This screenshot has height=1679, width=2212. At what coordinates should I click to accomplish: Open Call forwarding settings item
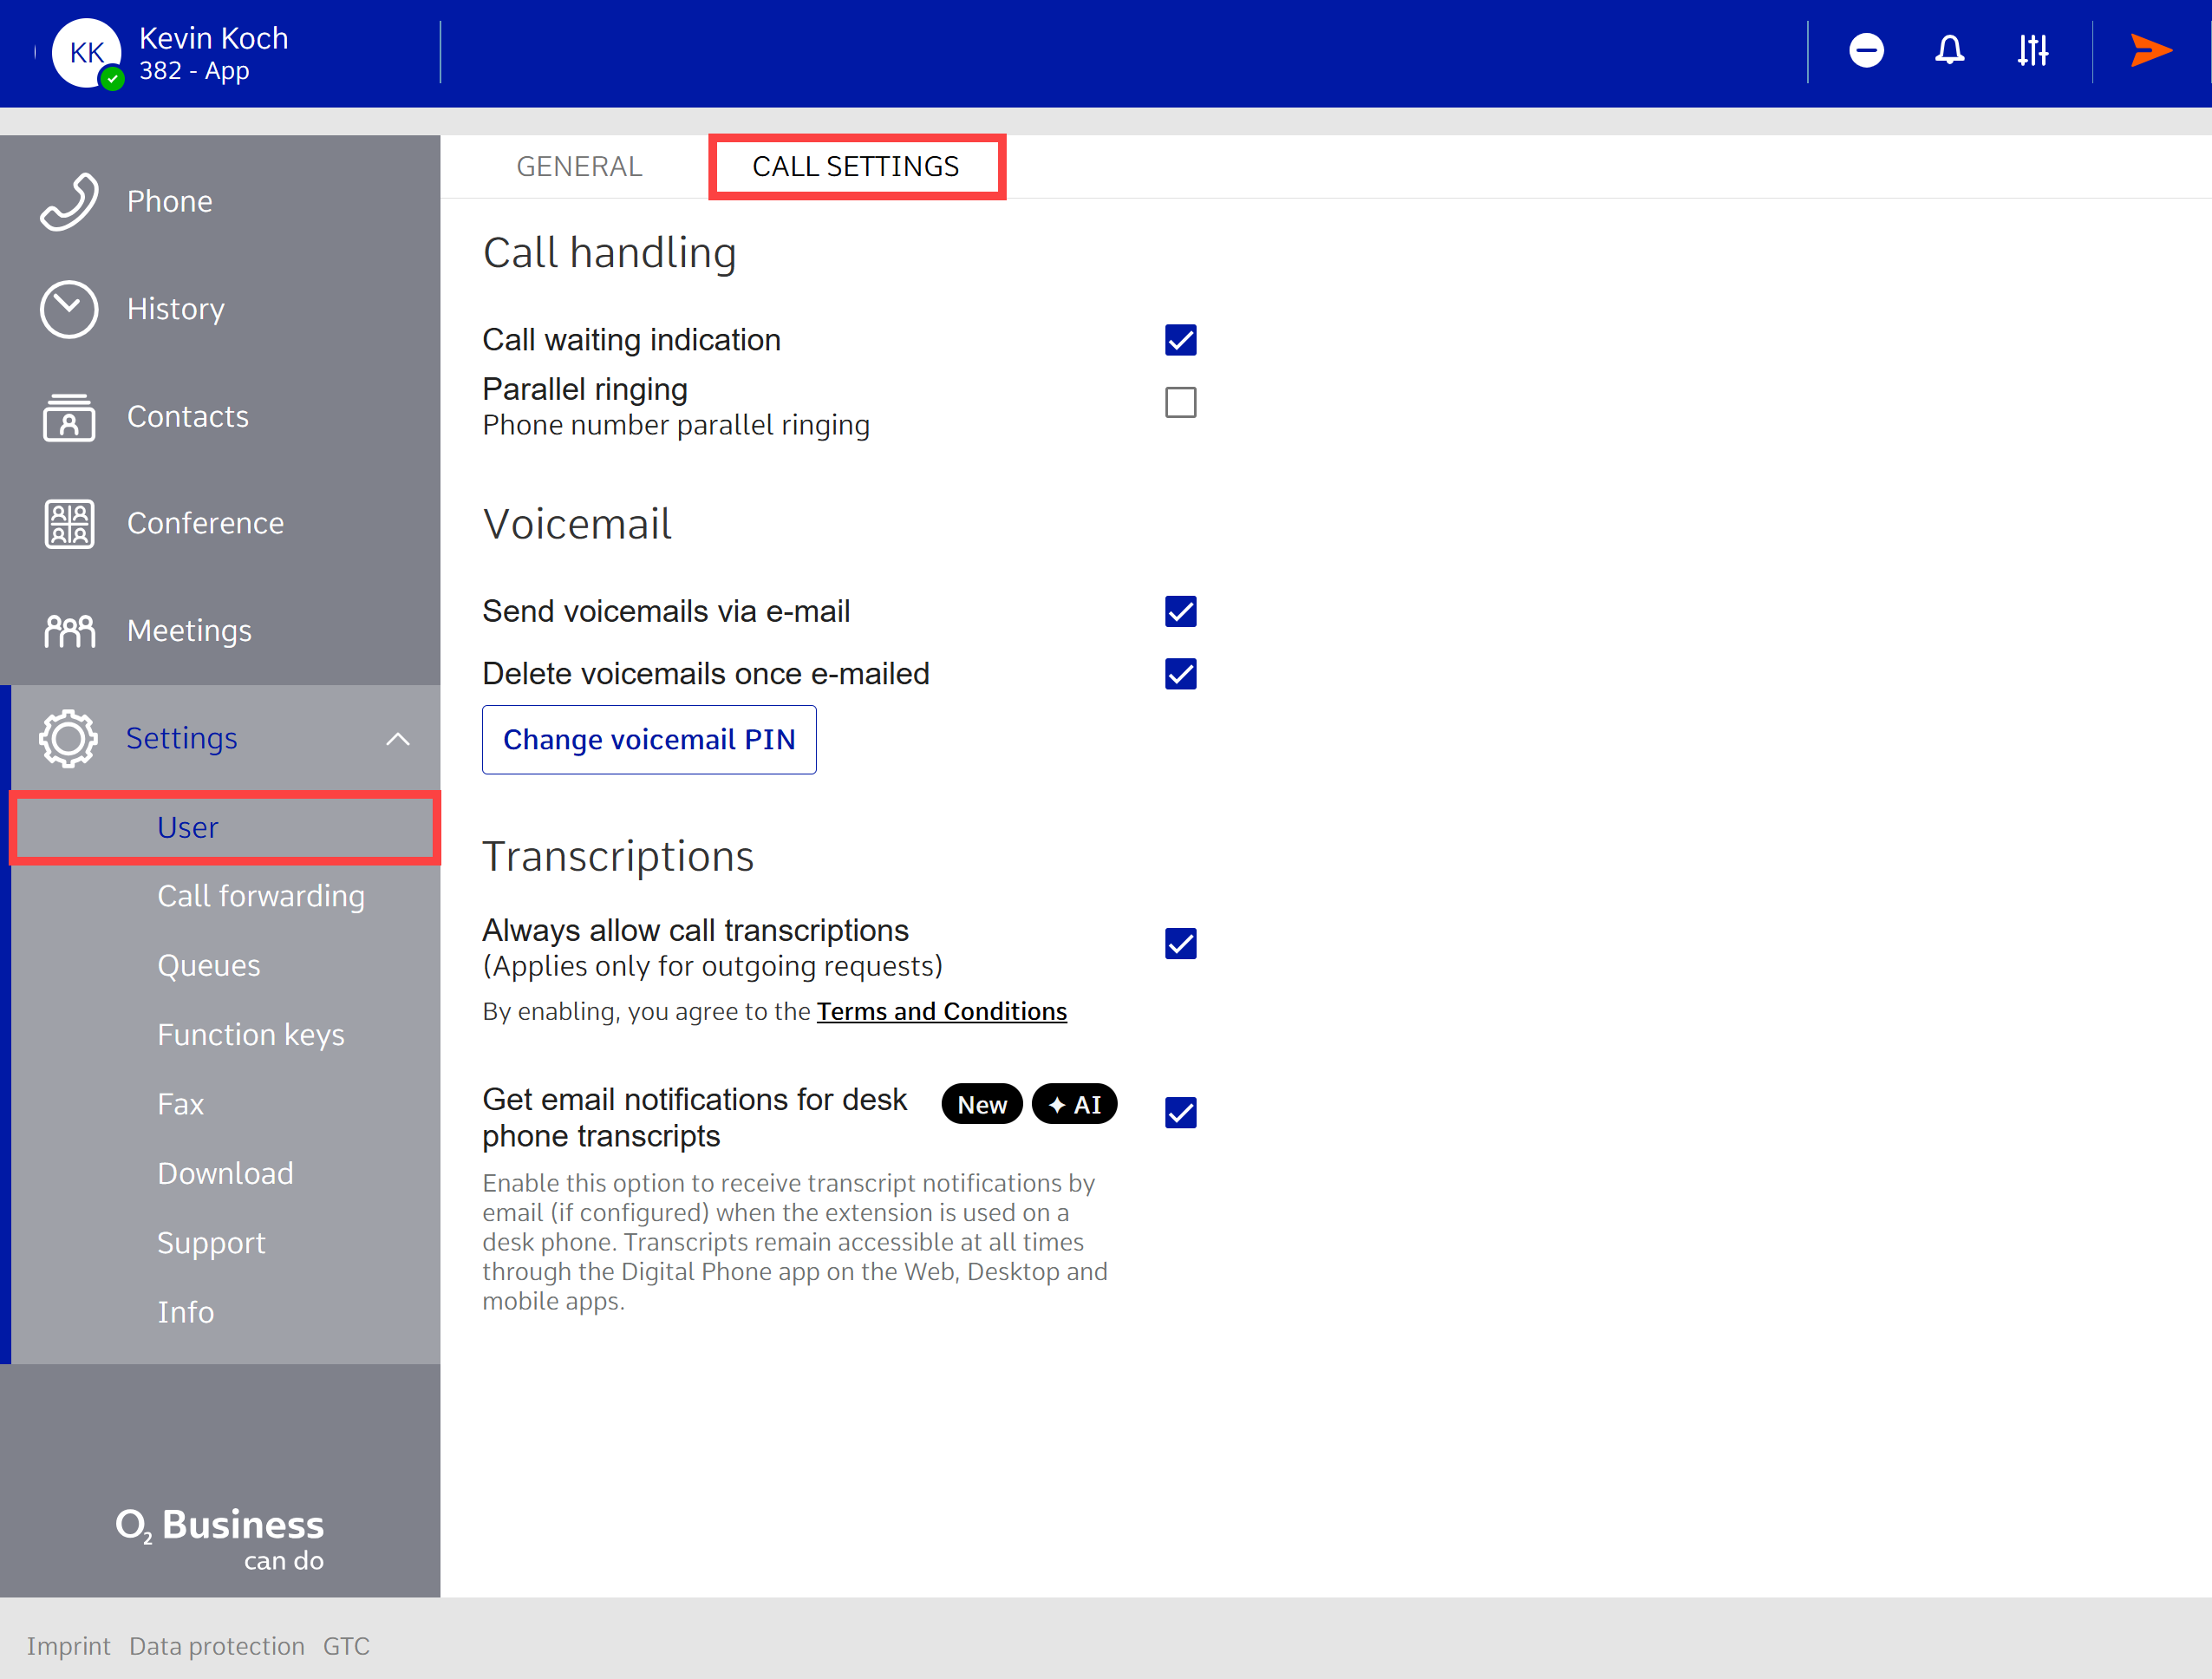pos(261,896)
